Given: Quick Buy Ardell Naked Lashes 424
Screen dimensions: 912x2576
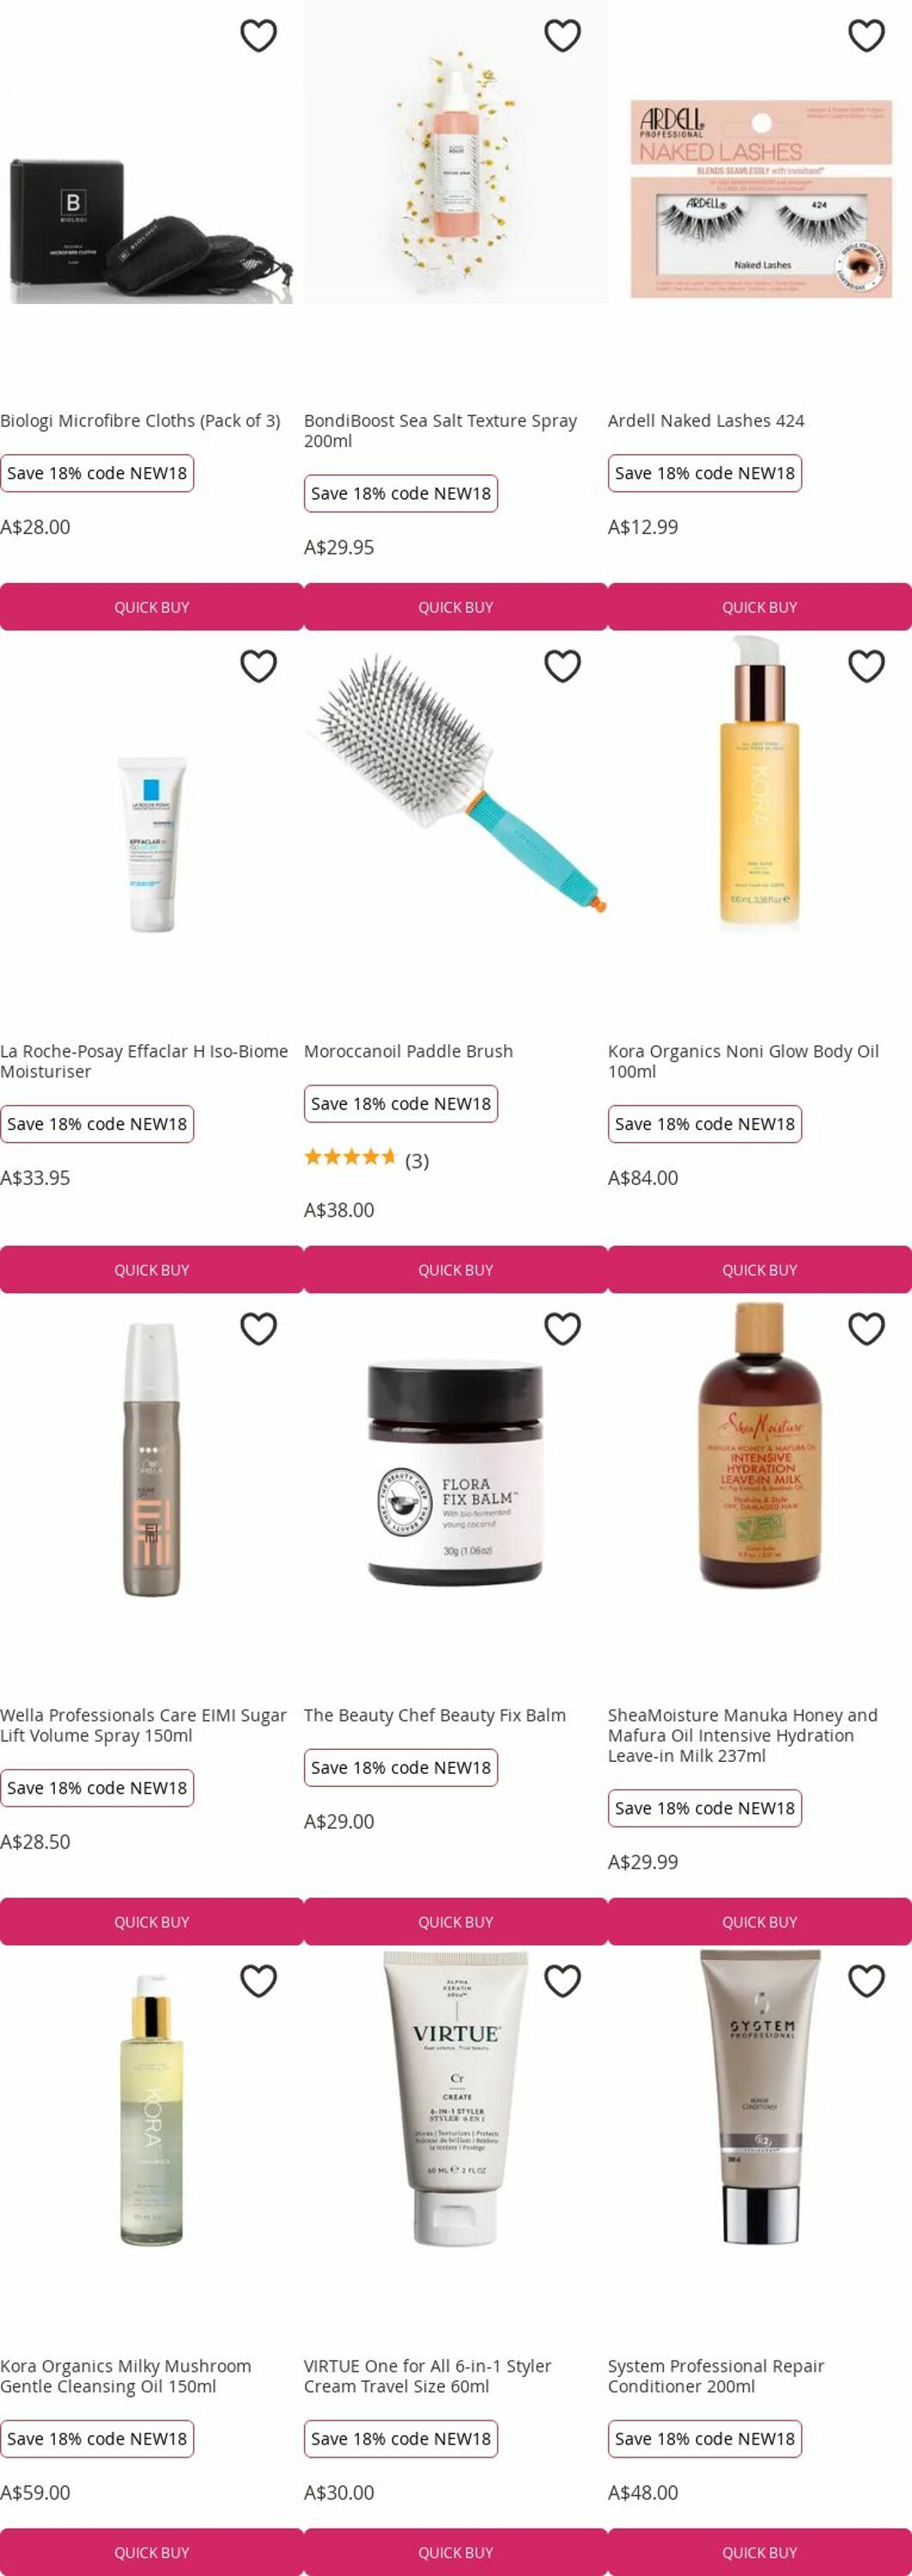Looking at the screenshot, I should [760, 607].
